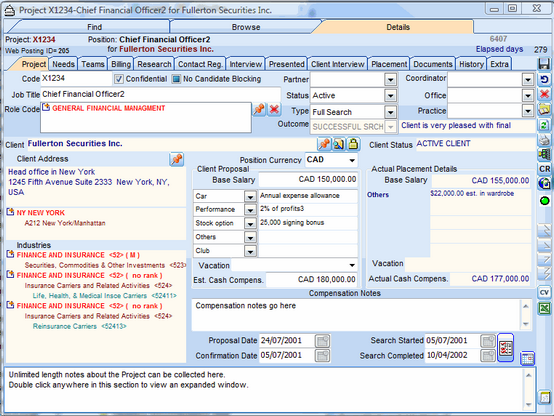Click the last navigation arrow button in right toolbar

pos(544,273)
